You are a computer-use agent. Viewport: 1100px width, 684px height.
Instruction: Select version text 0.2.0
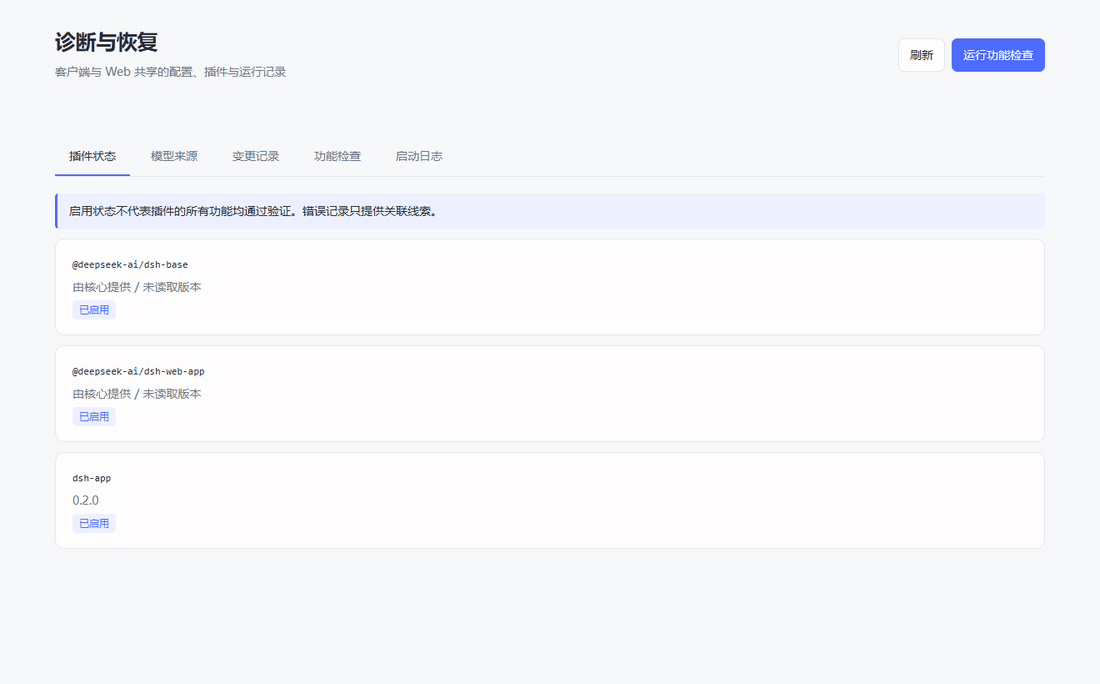(86, 500)
